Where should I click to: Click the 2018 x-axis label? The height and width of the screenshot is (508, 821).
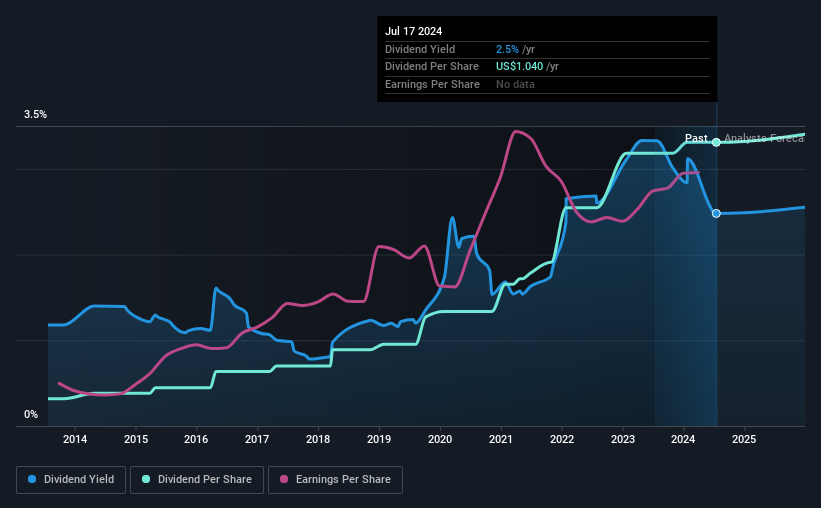coord(318,439)
